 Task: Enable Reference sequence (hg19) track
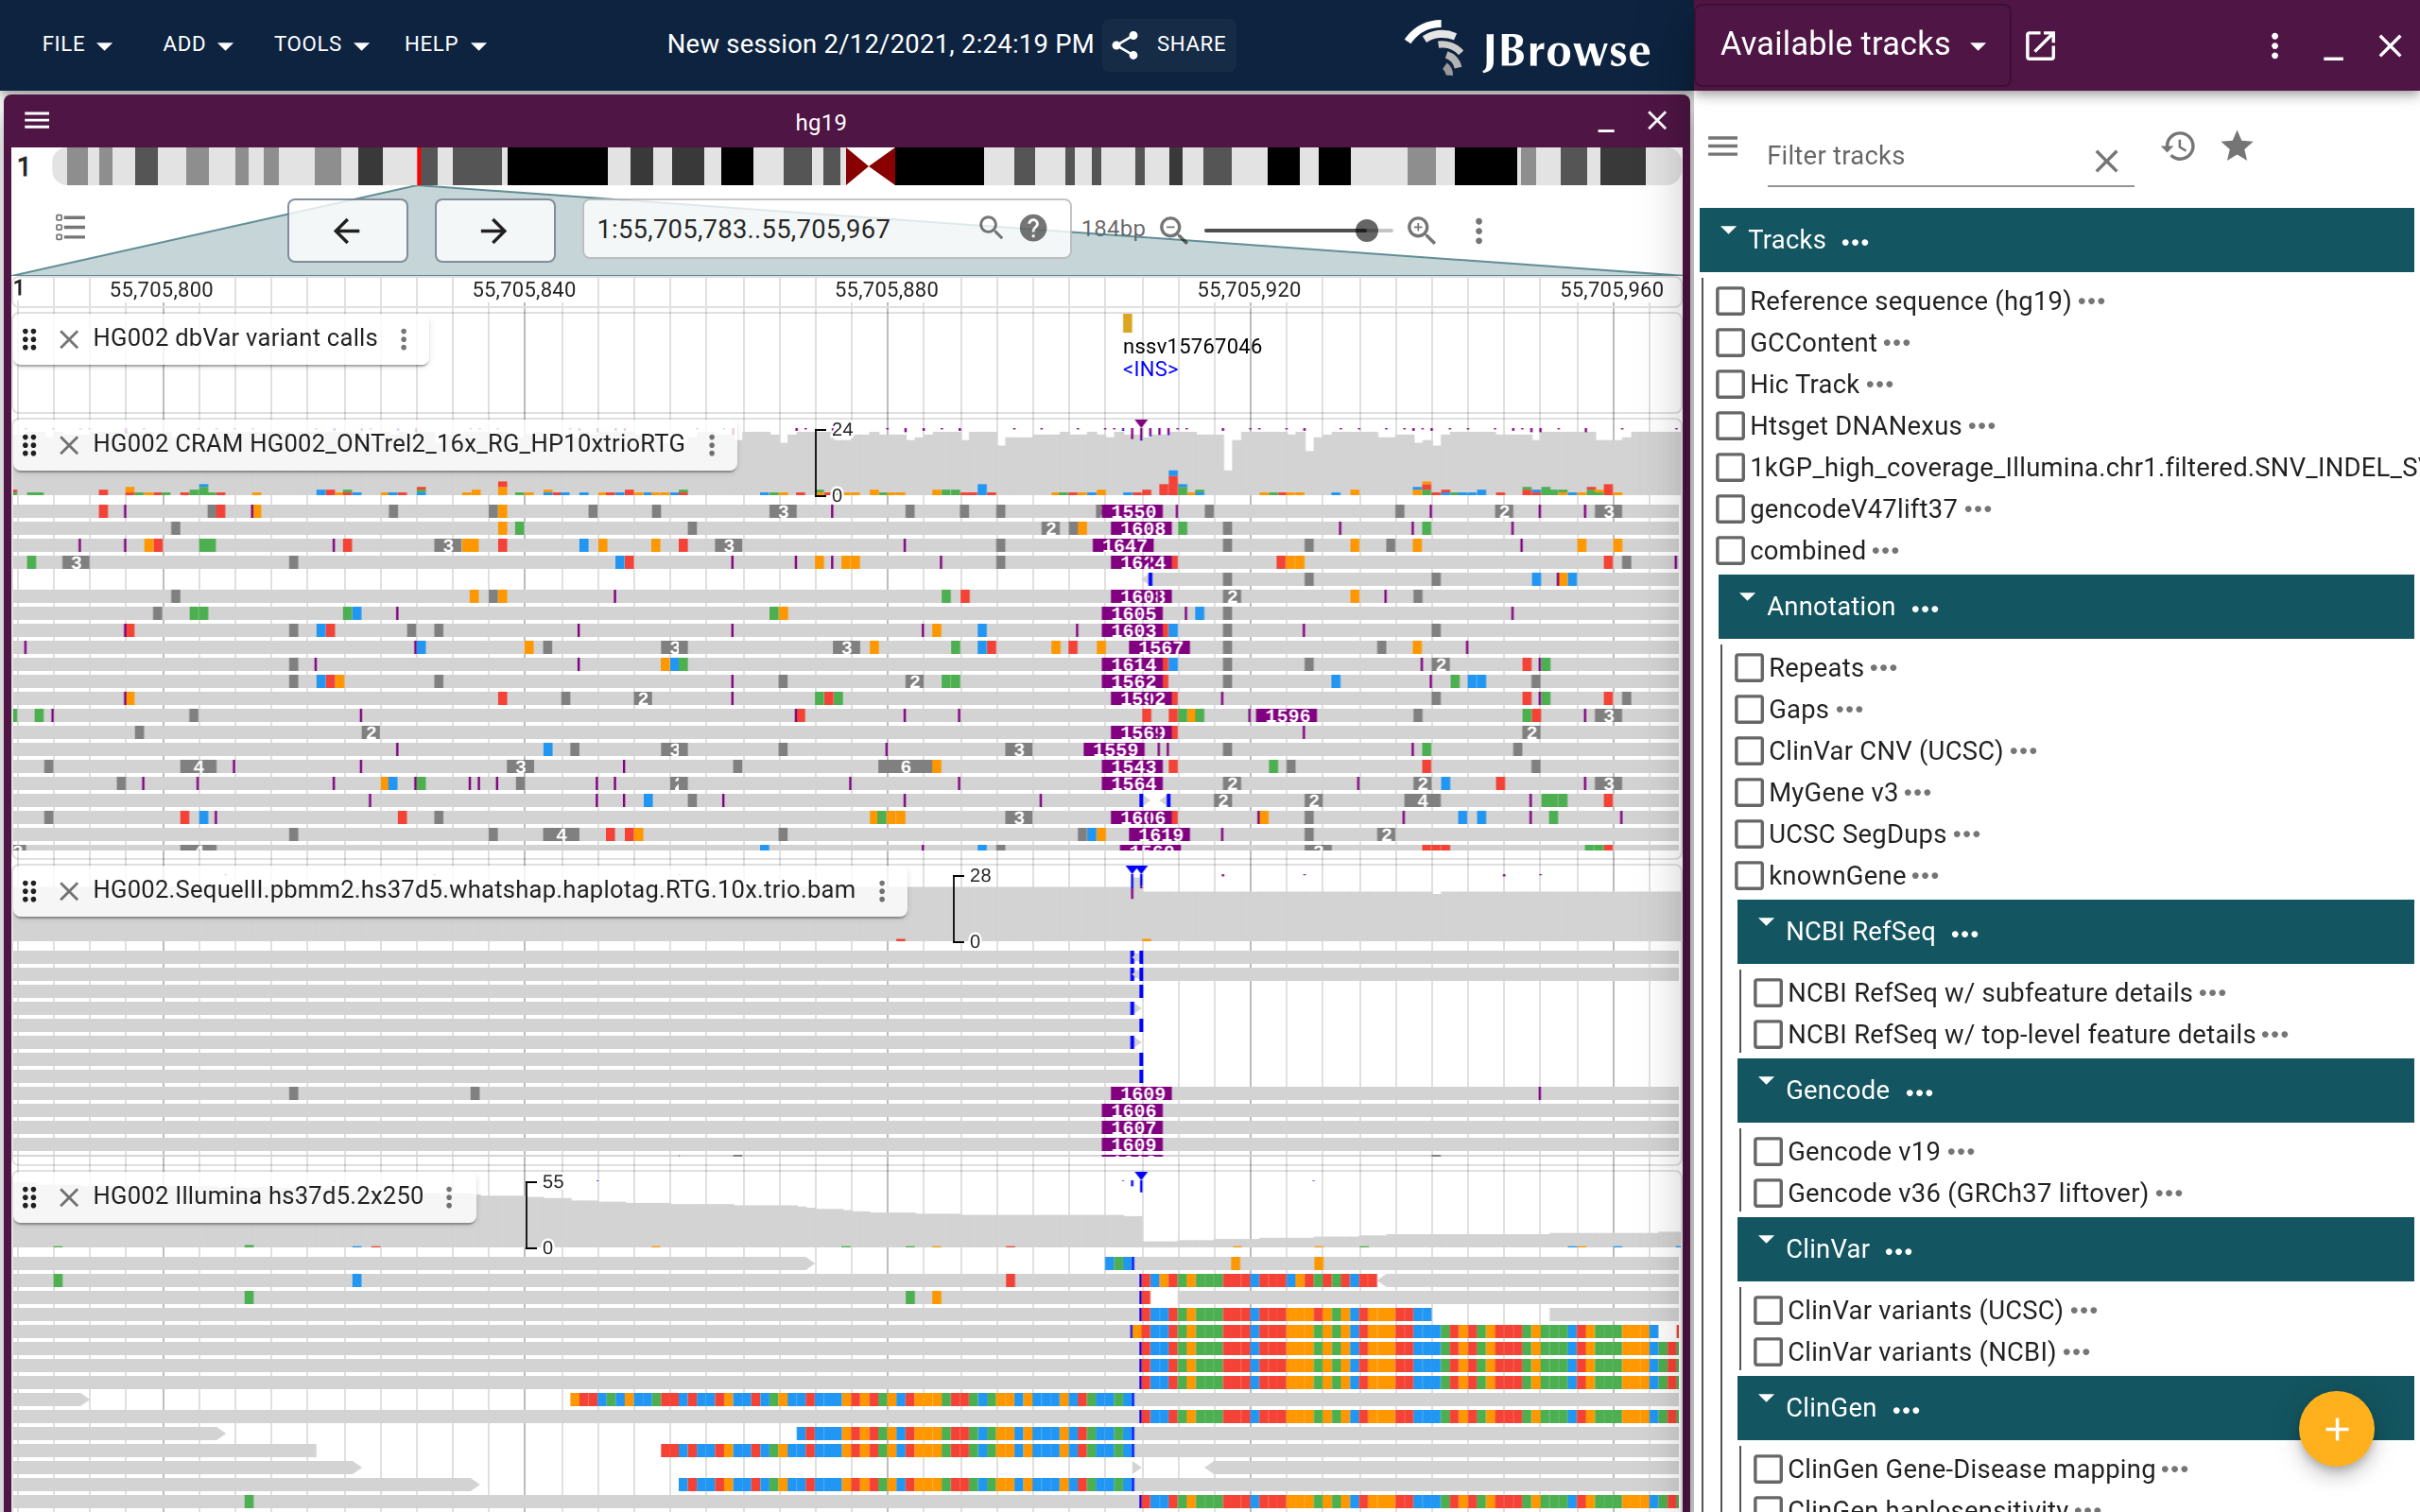(x=1730, y=301)
